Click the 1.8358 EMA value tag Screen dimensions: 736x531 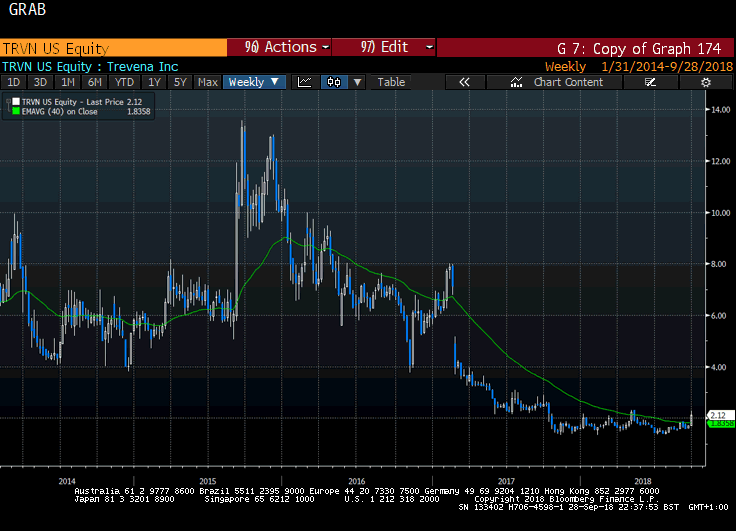[721, 423]
